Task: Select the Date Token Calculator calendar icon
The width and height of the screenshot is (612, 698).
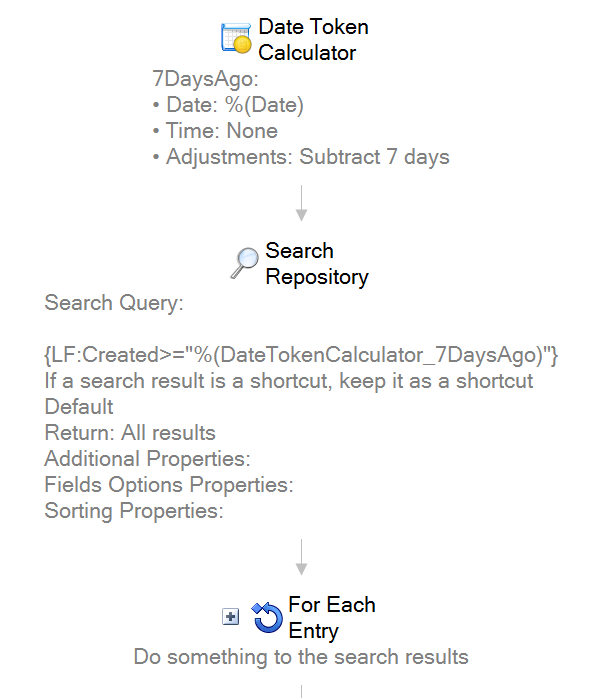Action: [x=236, y=38]
